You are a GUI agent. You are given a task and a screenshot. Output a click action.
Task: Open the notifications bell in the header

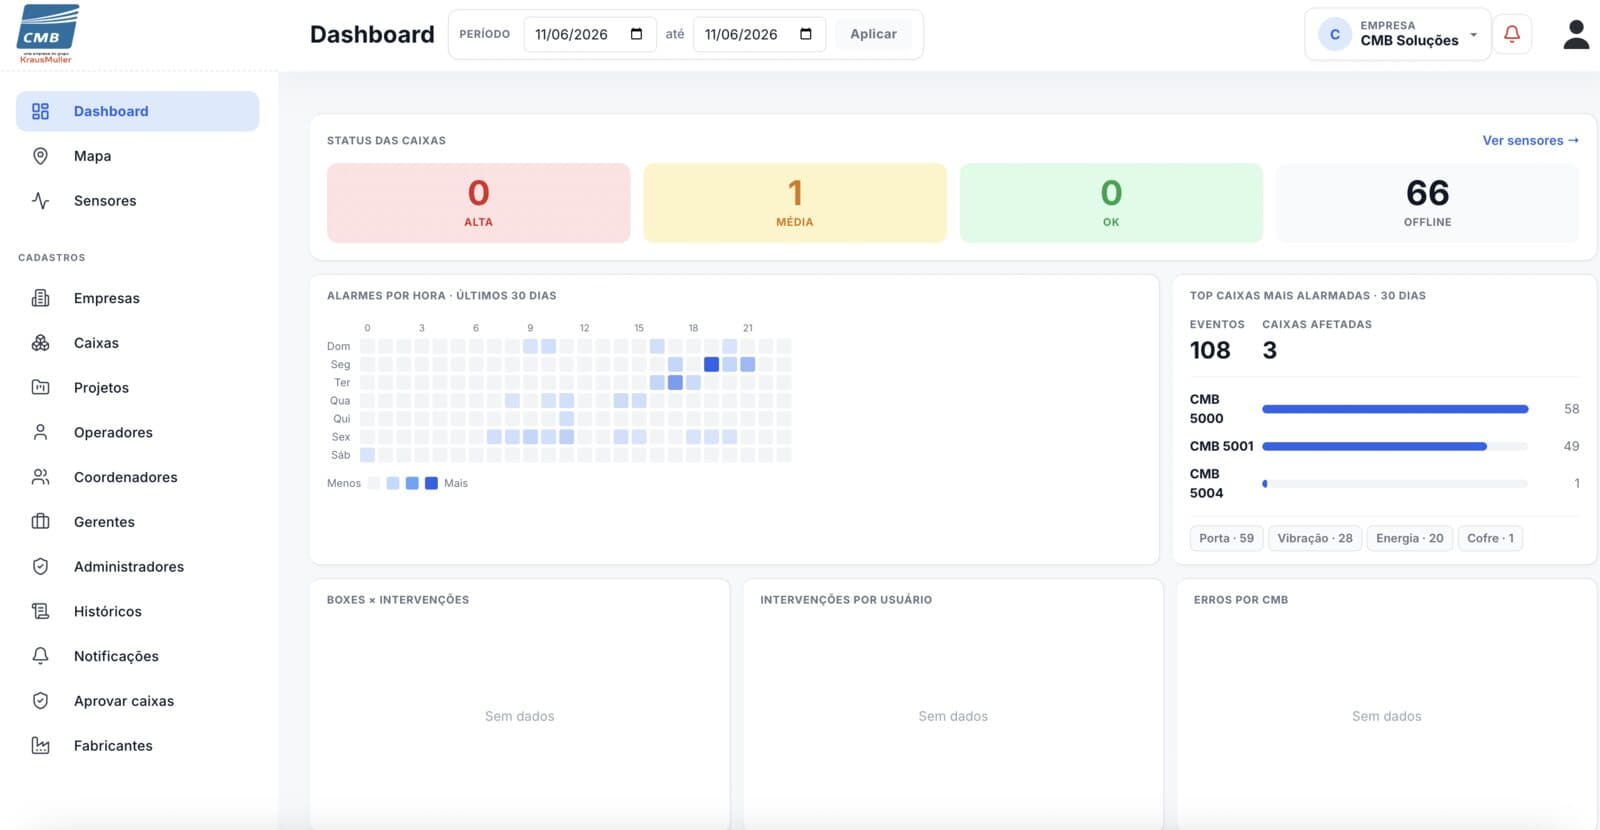(x=1511, y=34)
